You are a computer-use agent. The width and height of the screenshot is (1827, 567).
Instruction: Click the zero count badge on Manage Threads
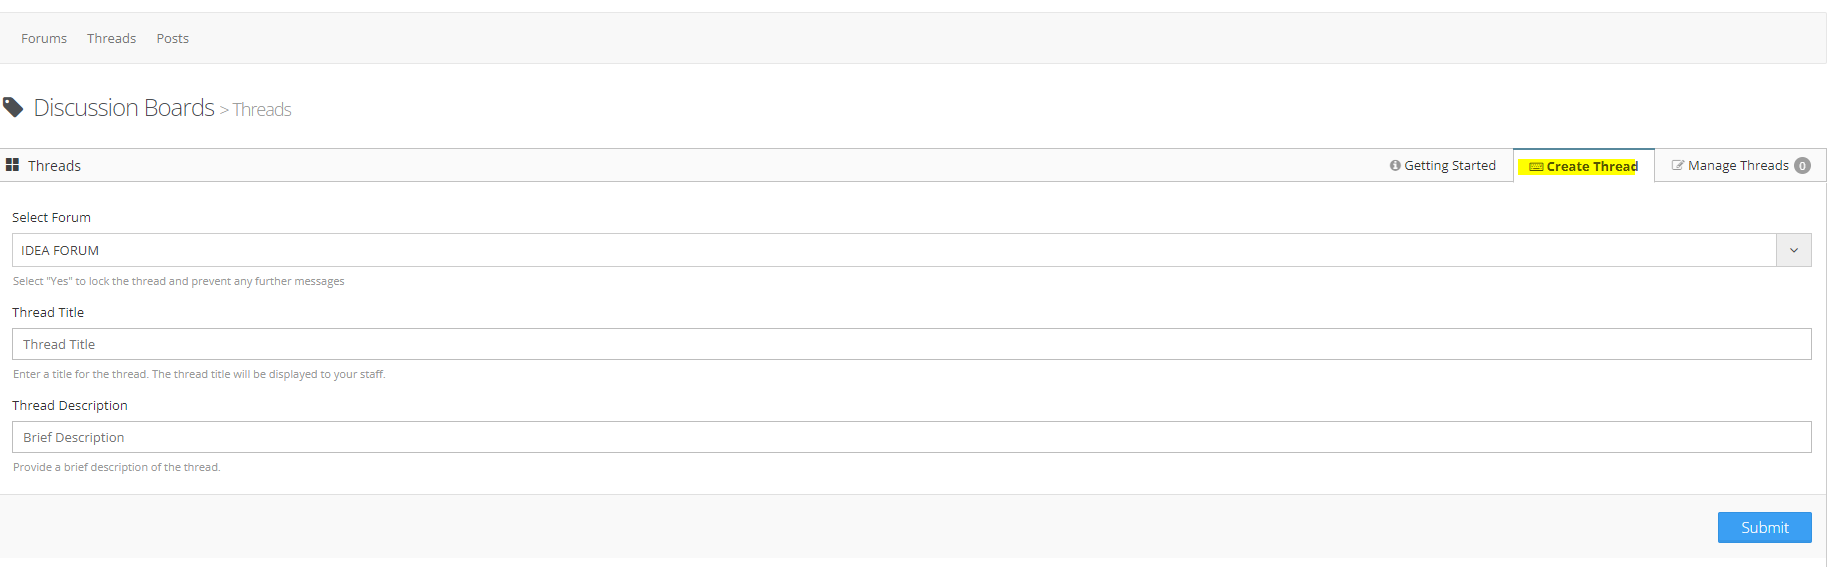1802,166
